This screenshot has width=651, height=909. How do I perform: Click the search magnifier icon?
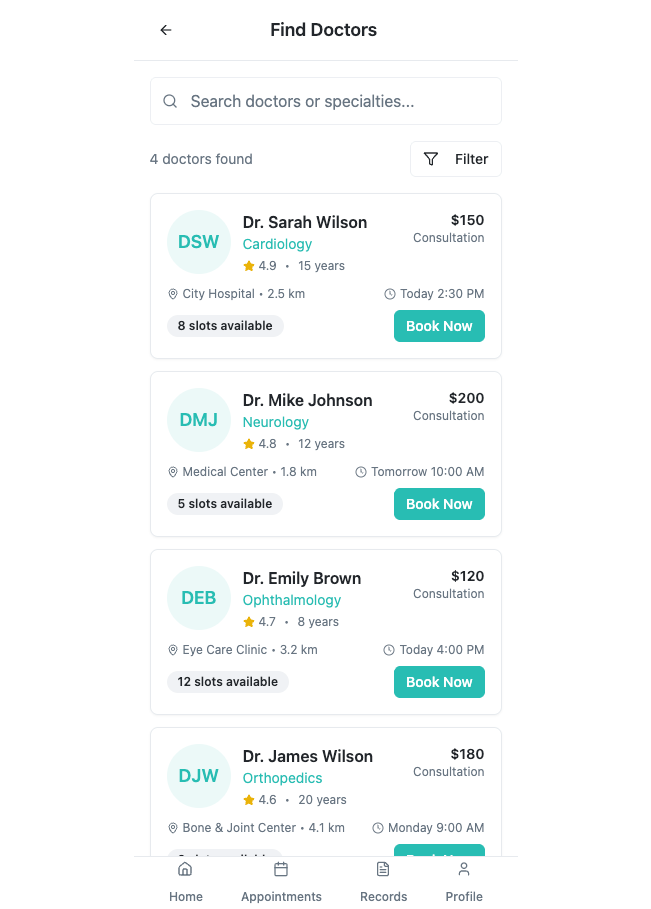(x=170, y=101)
